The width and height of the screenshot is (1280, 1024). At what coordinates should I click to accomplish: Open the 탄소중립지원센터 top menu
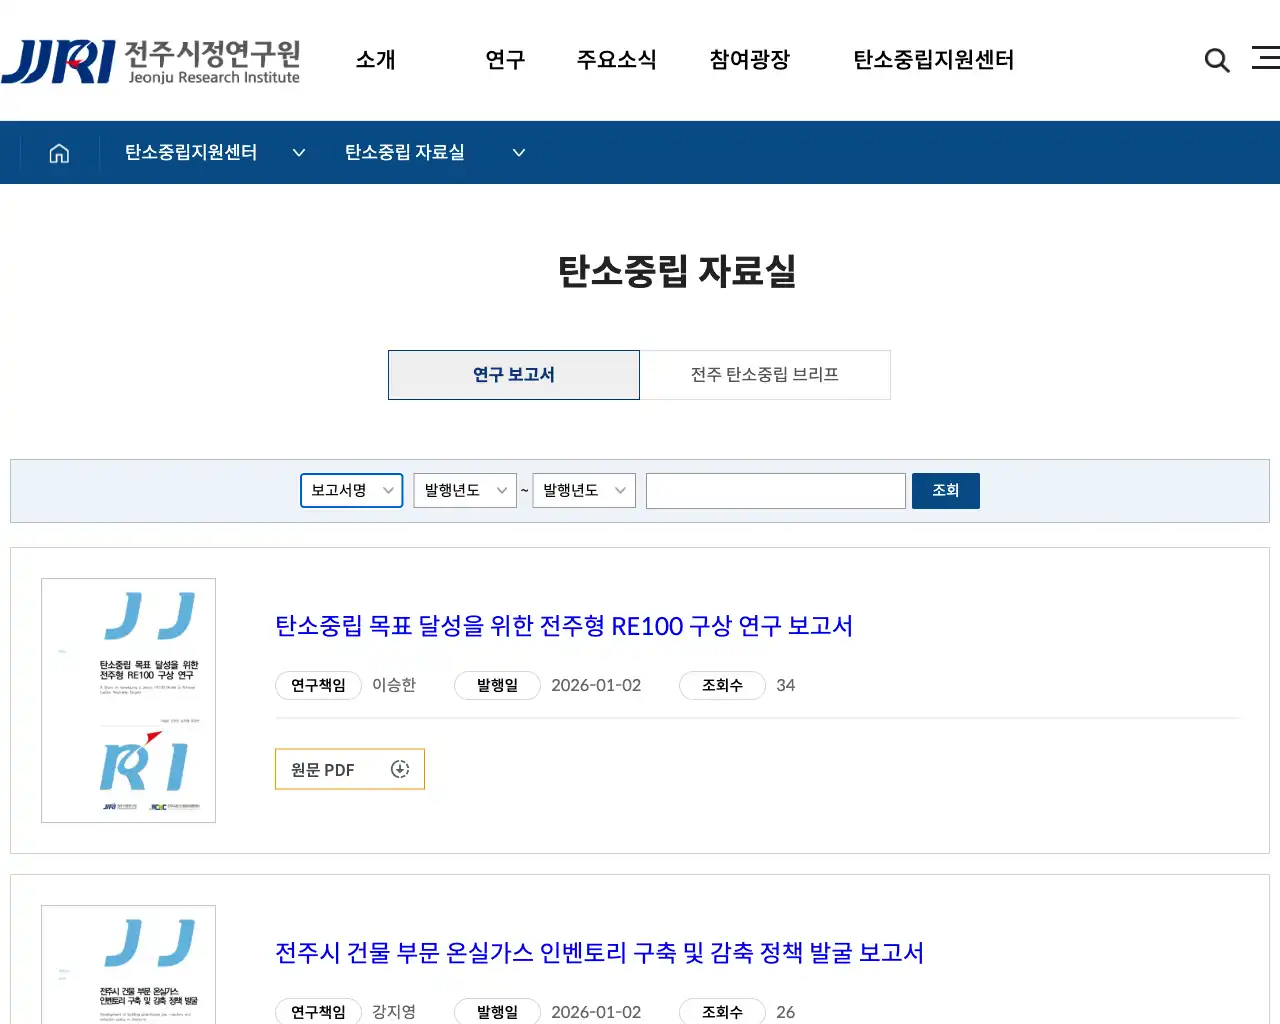(x=934, y=60)
